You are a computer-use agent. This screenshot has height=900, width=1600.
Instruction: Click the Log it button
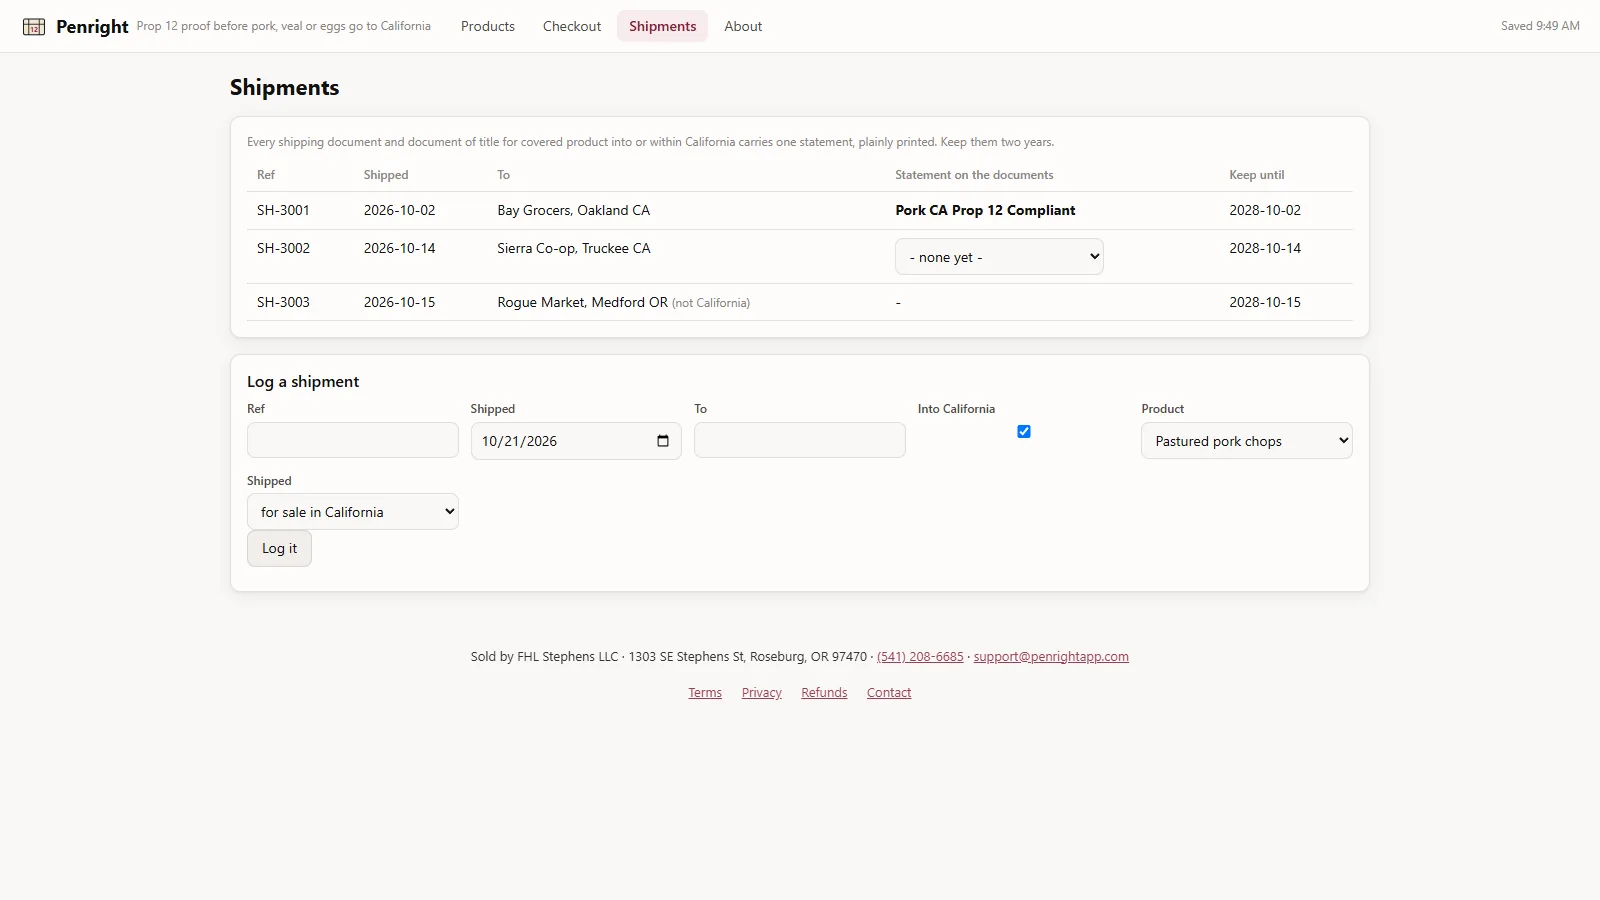(x=279, y=548)
